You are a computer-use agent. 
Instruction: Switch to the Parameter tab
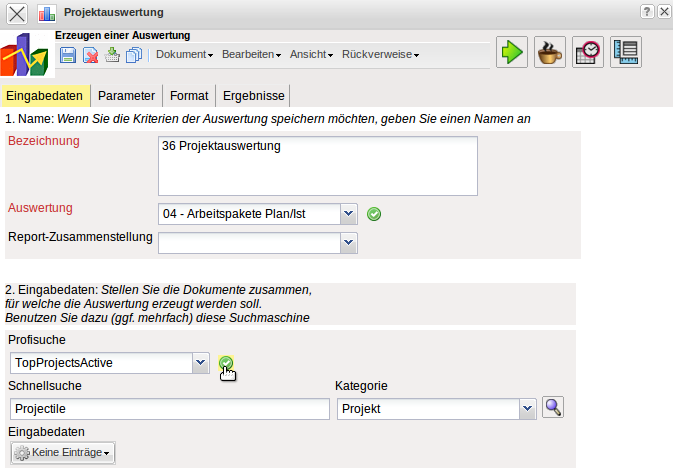(126, 96)
